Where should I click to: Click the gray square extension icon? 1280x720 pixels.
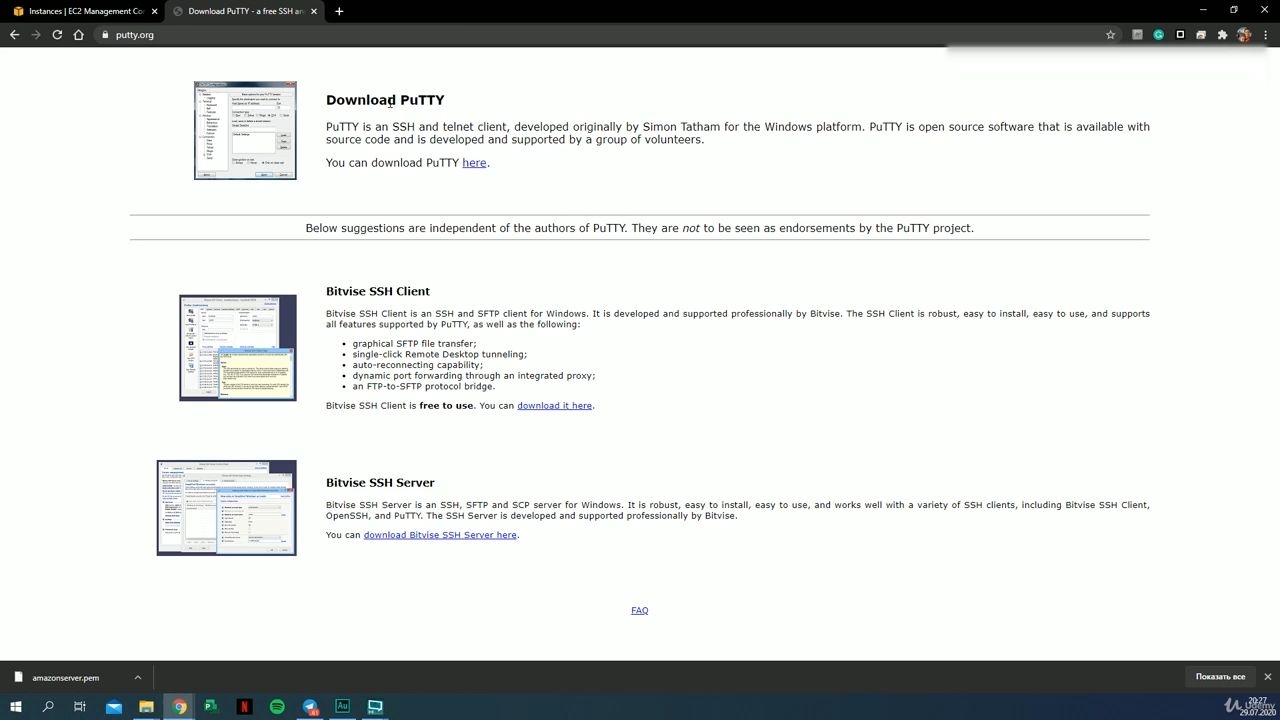[1137, 35]
